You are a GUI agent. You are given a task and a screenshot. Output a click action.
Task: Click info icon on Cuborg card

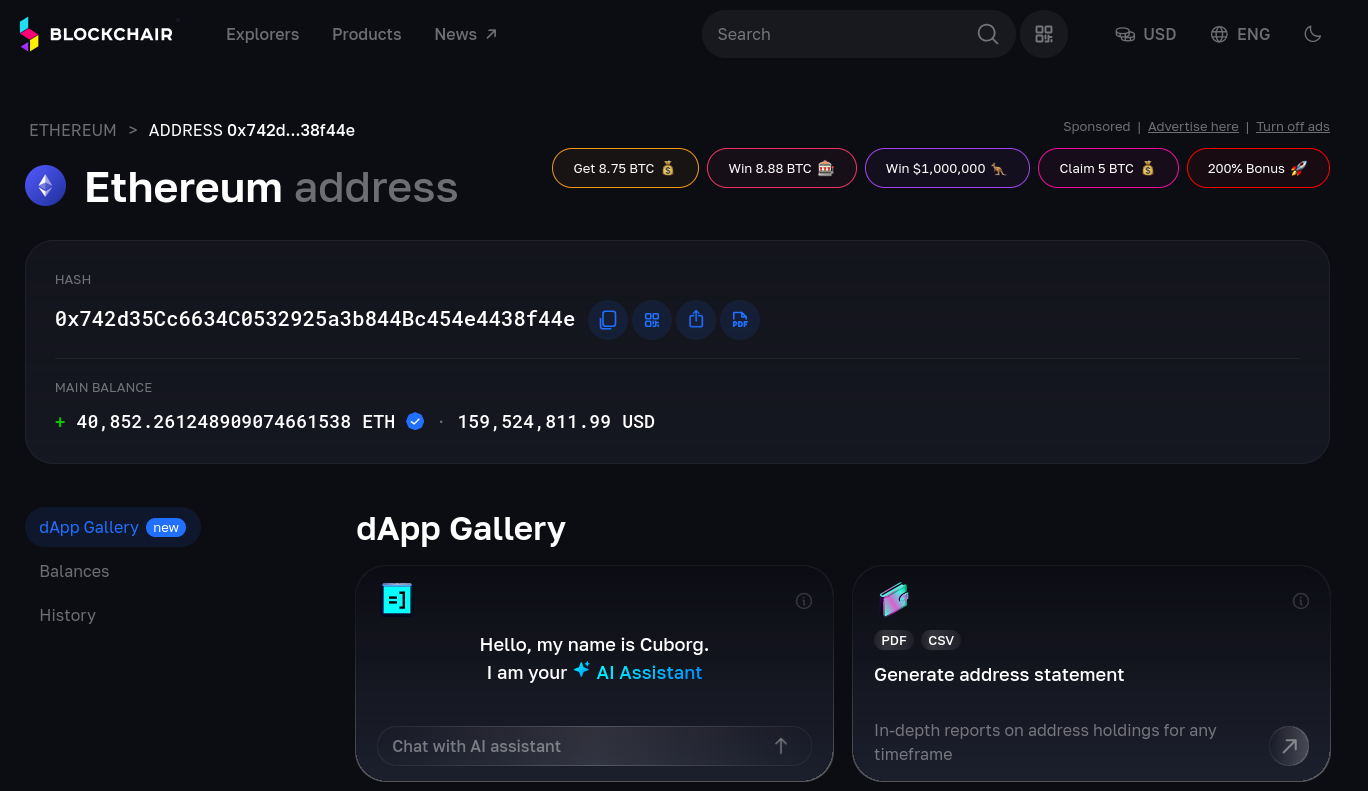point(803,601)
